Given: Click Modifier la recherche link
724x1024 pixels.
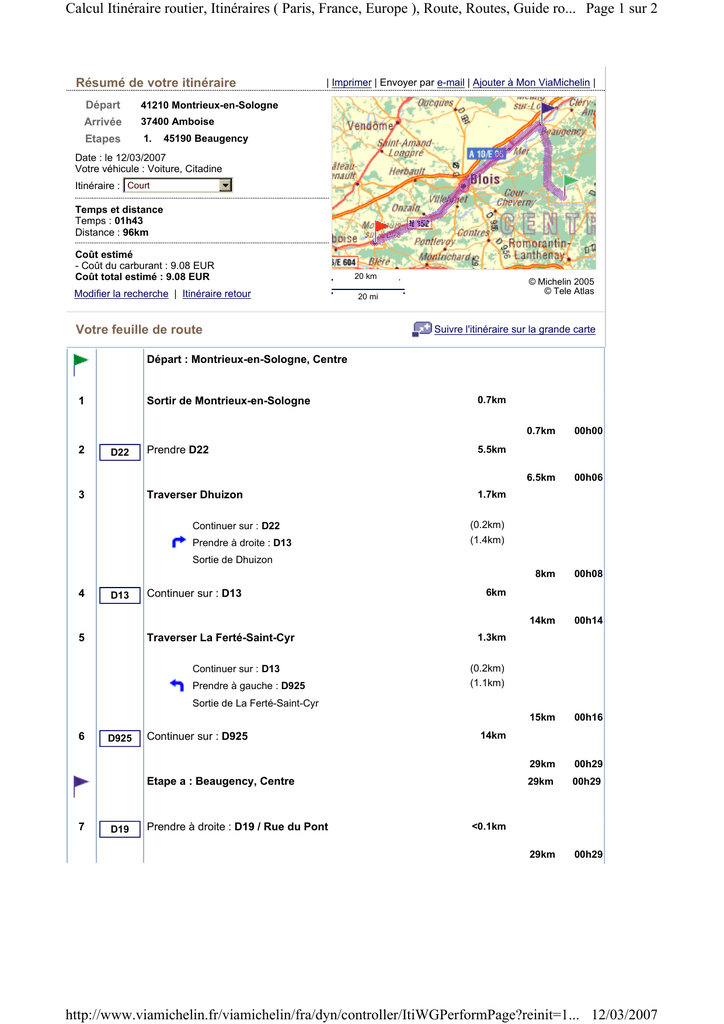Looking at the screenshot, I should 121,294.
